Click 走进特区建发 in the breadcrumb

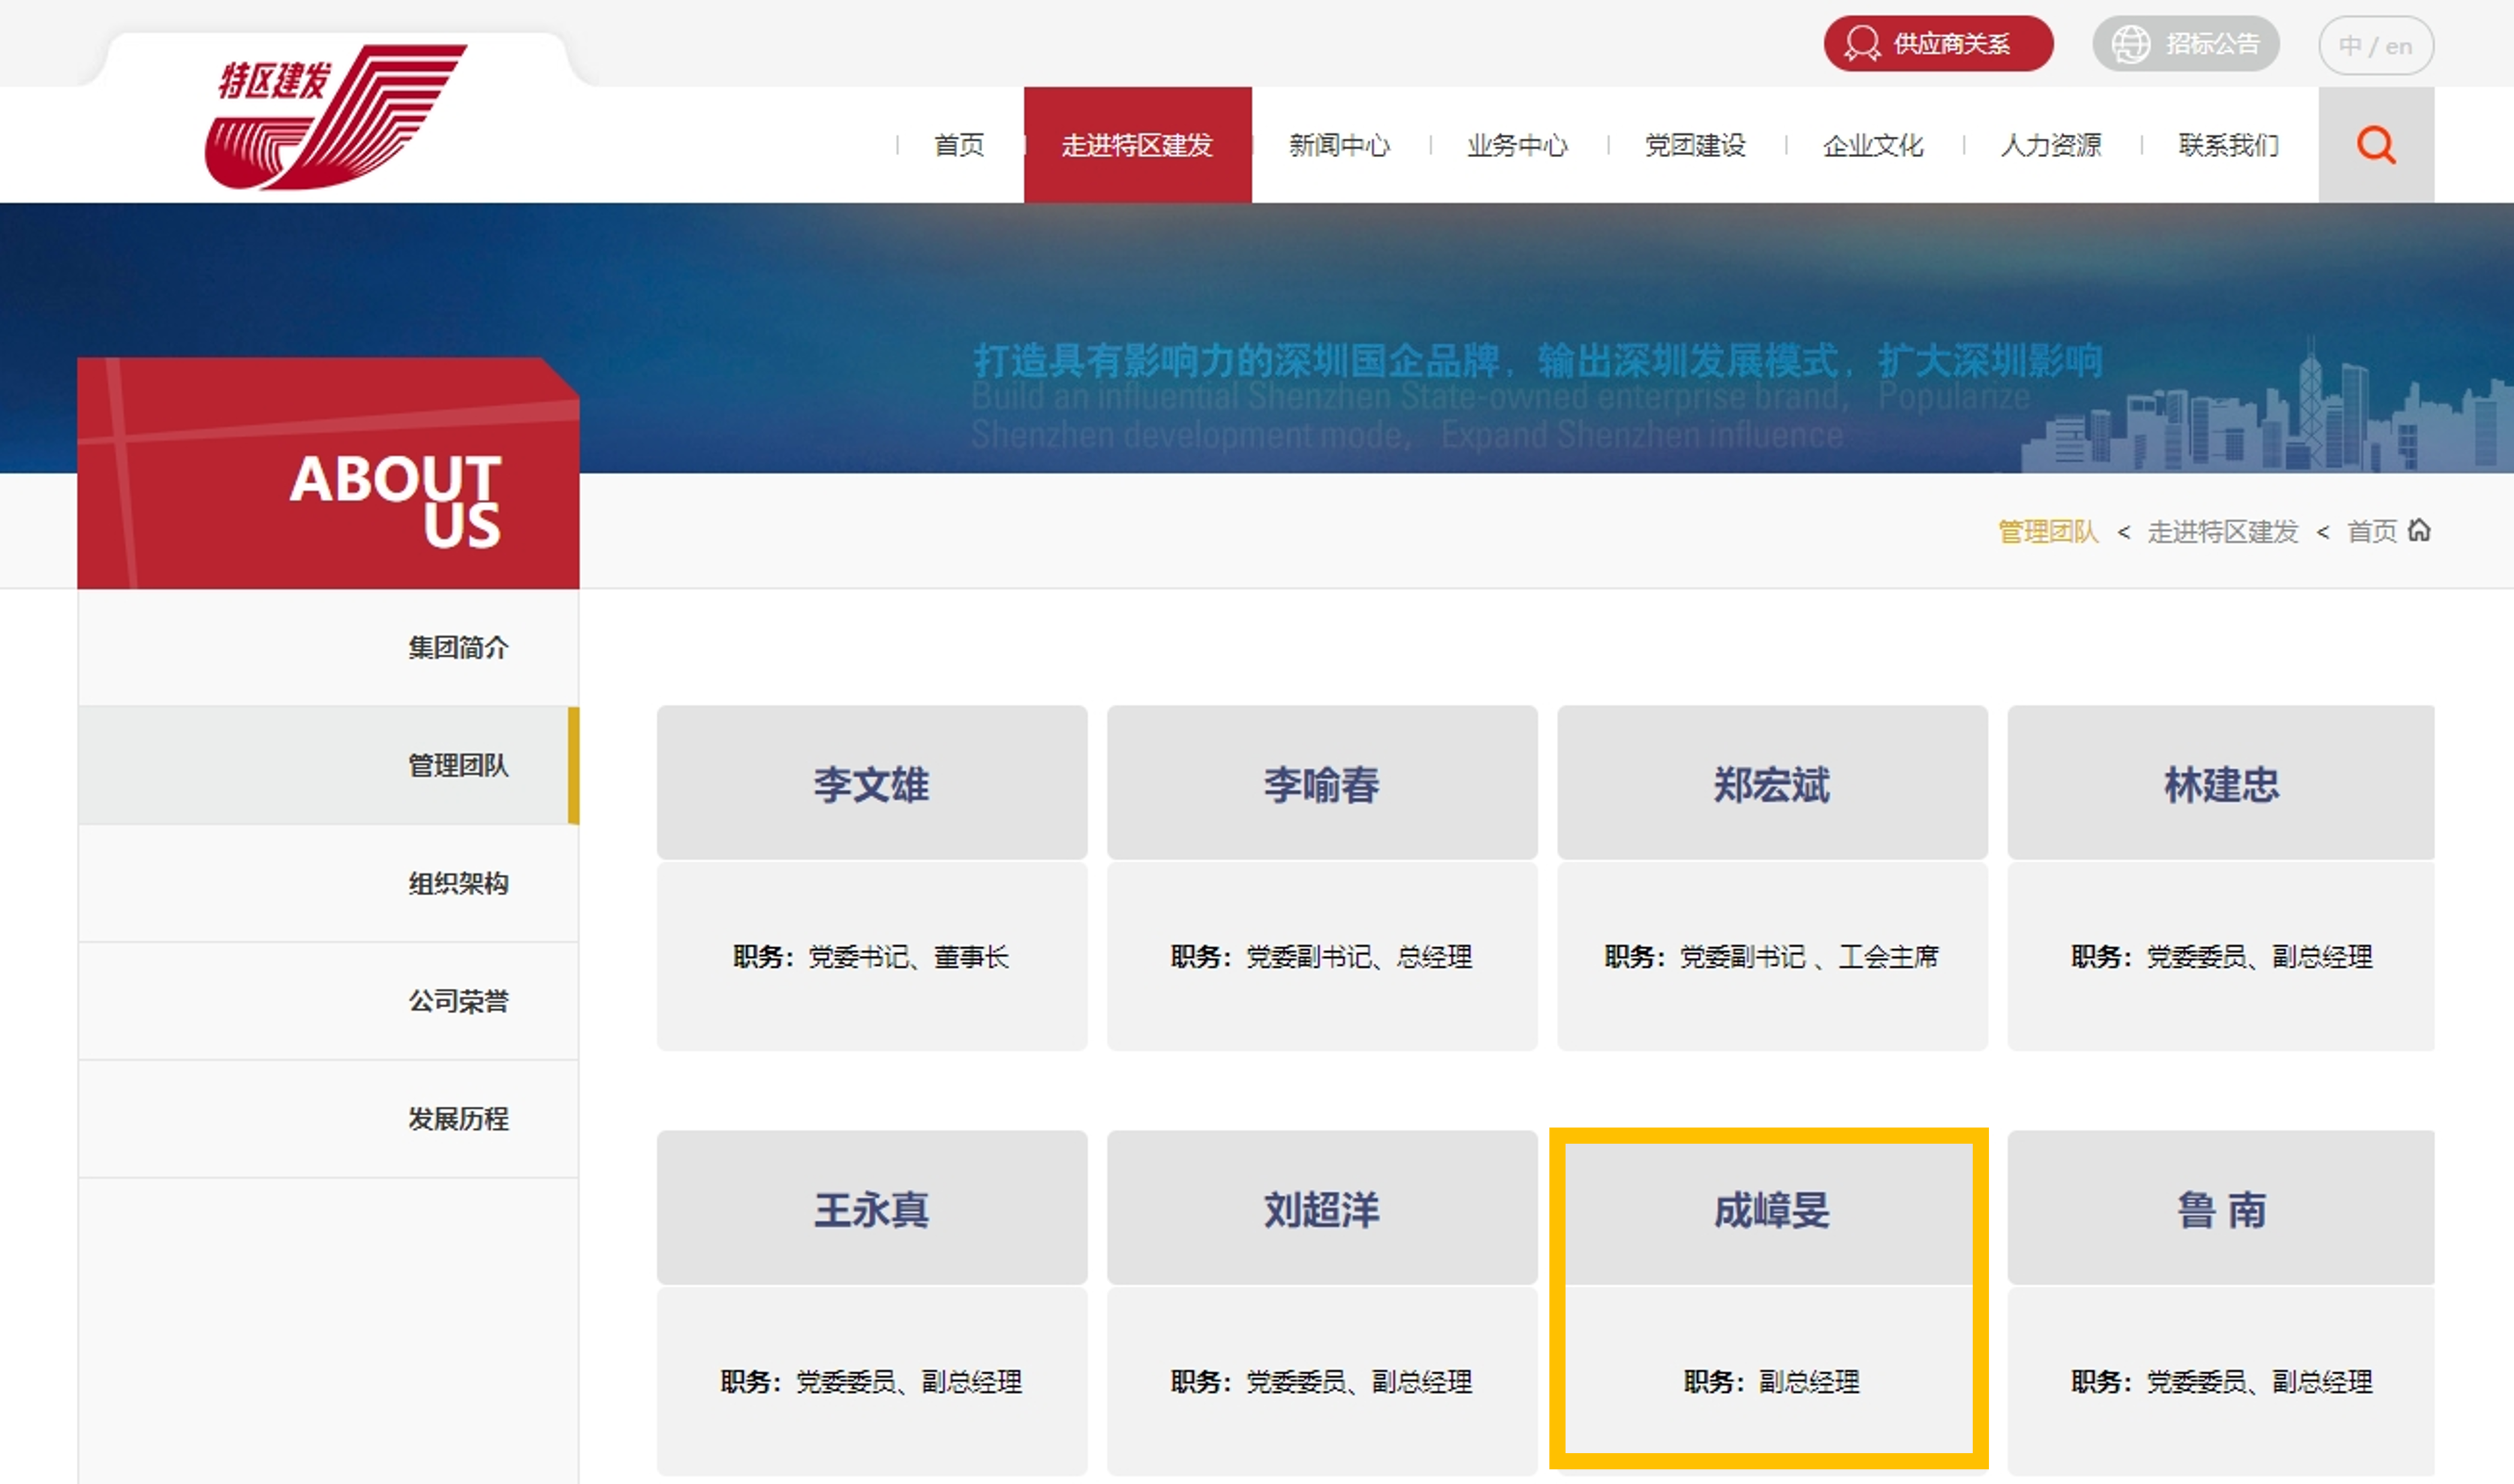[2222, 531]
